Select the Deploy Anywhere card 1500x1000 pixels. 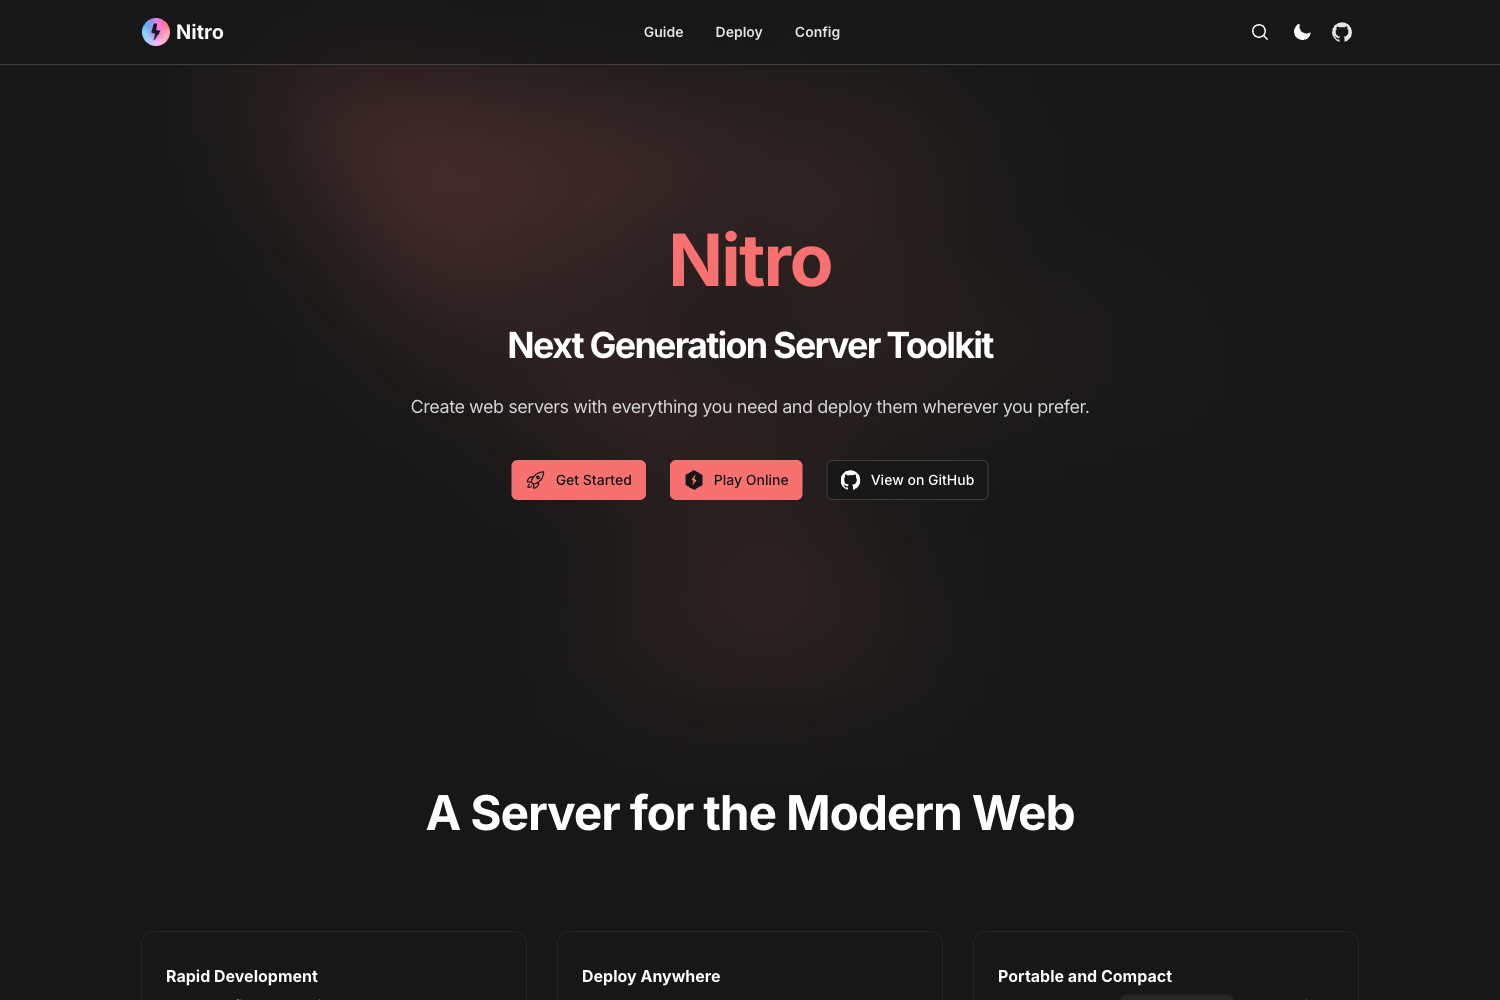[x=750, y=970]
